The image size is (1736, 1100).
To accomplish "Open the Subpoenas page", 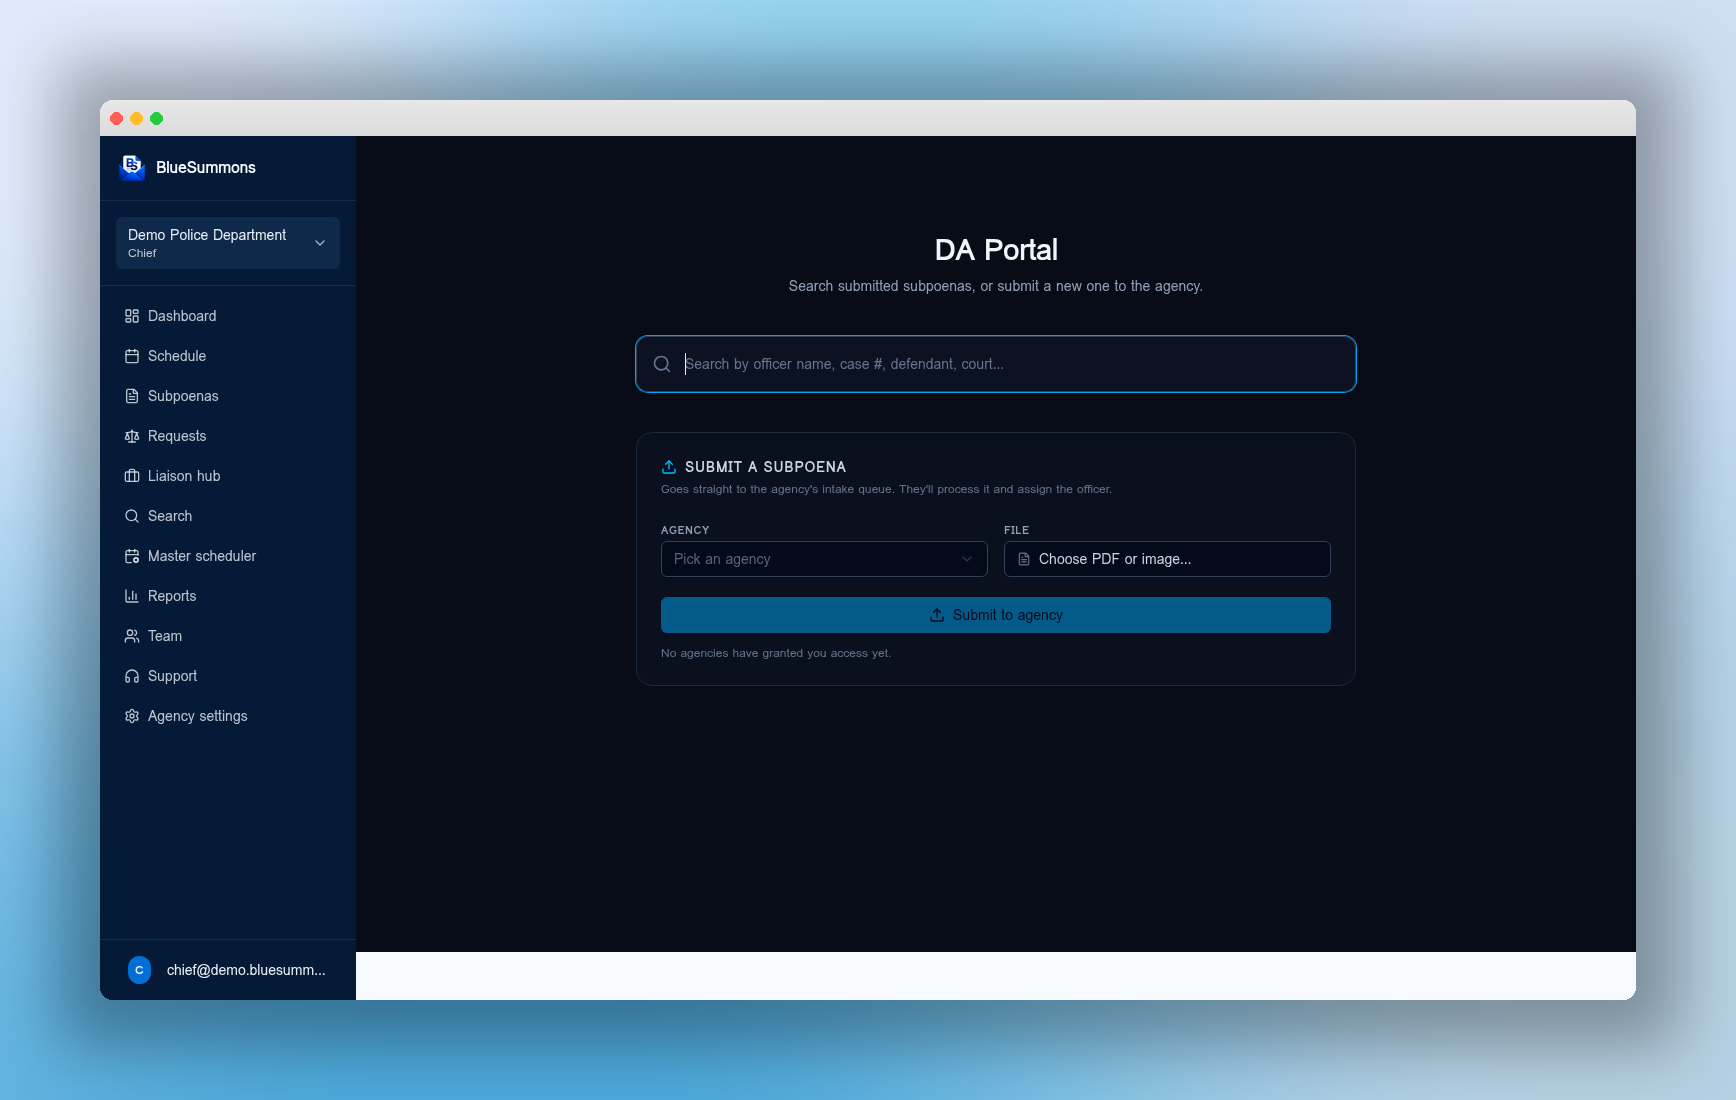I will click(x=228, y=396).
